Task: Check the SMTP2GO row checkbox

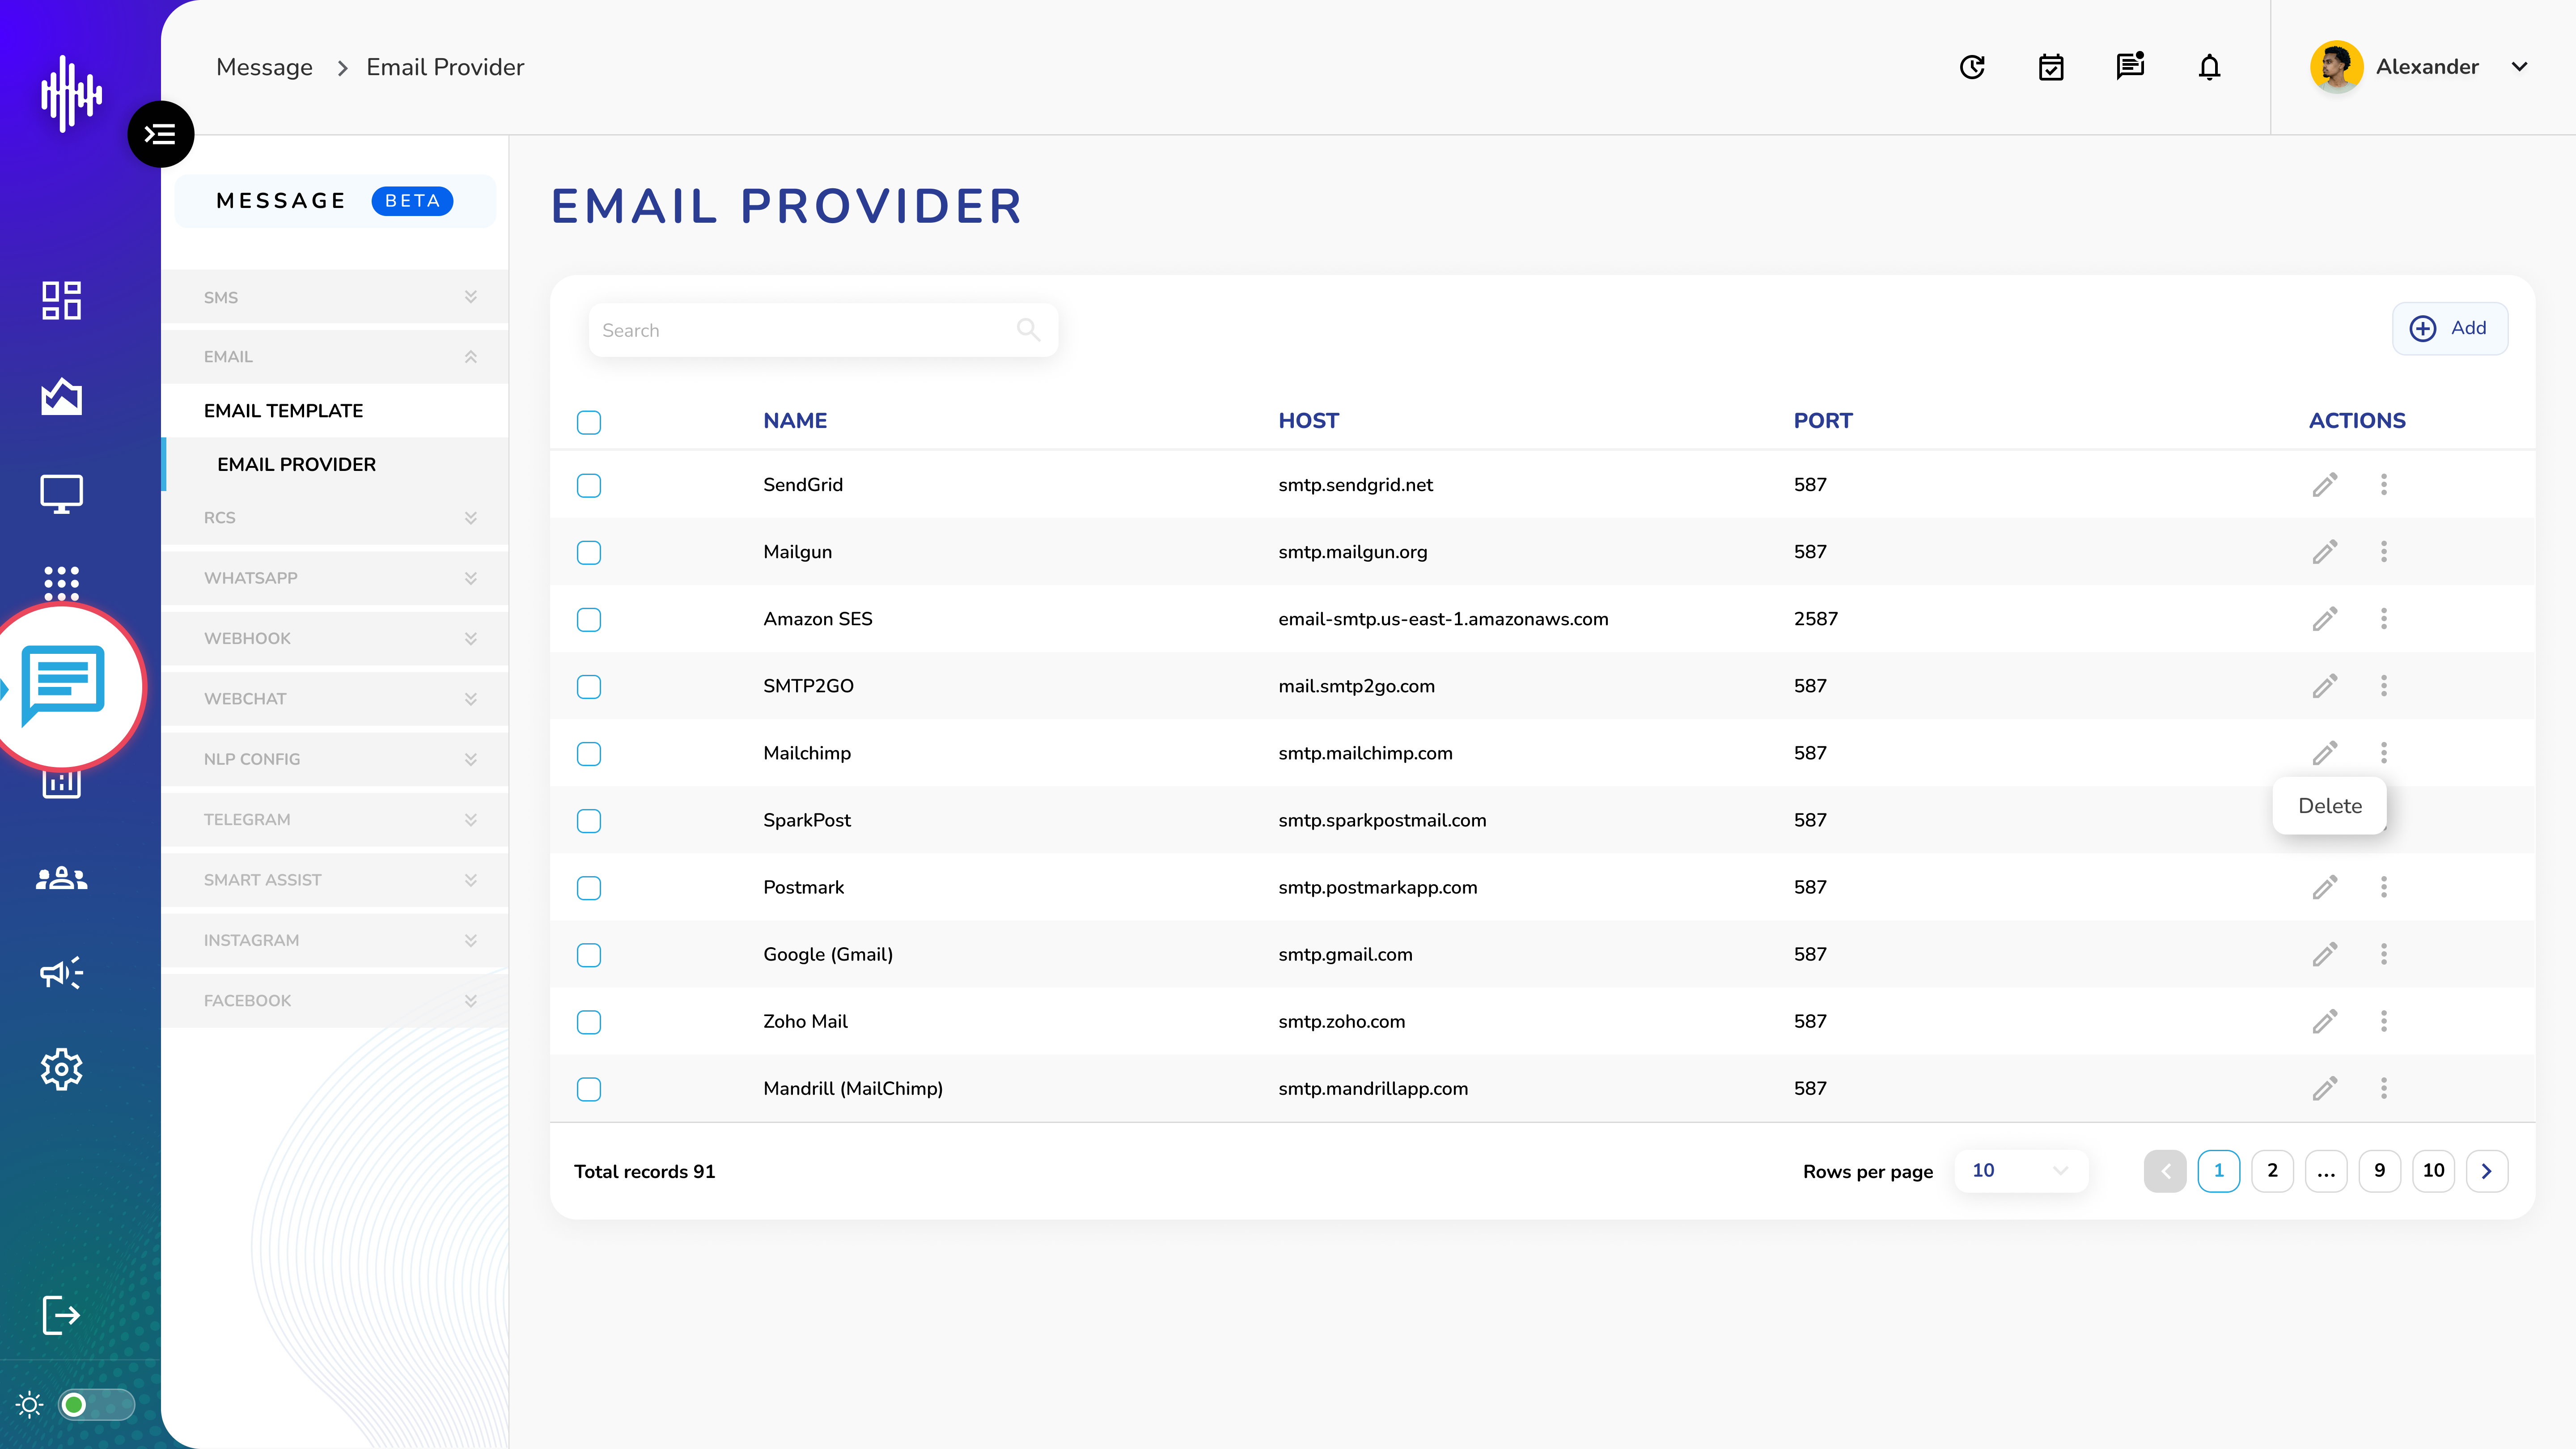Action: point(589,686)
